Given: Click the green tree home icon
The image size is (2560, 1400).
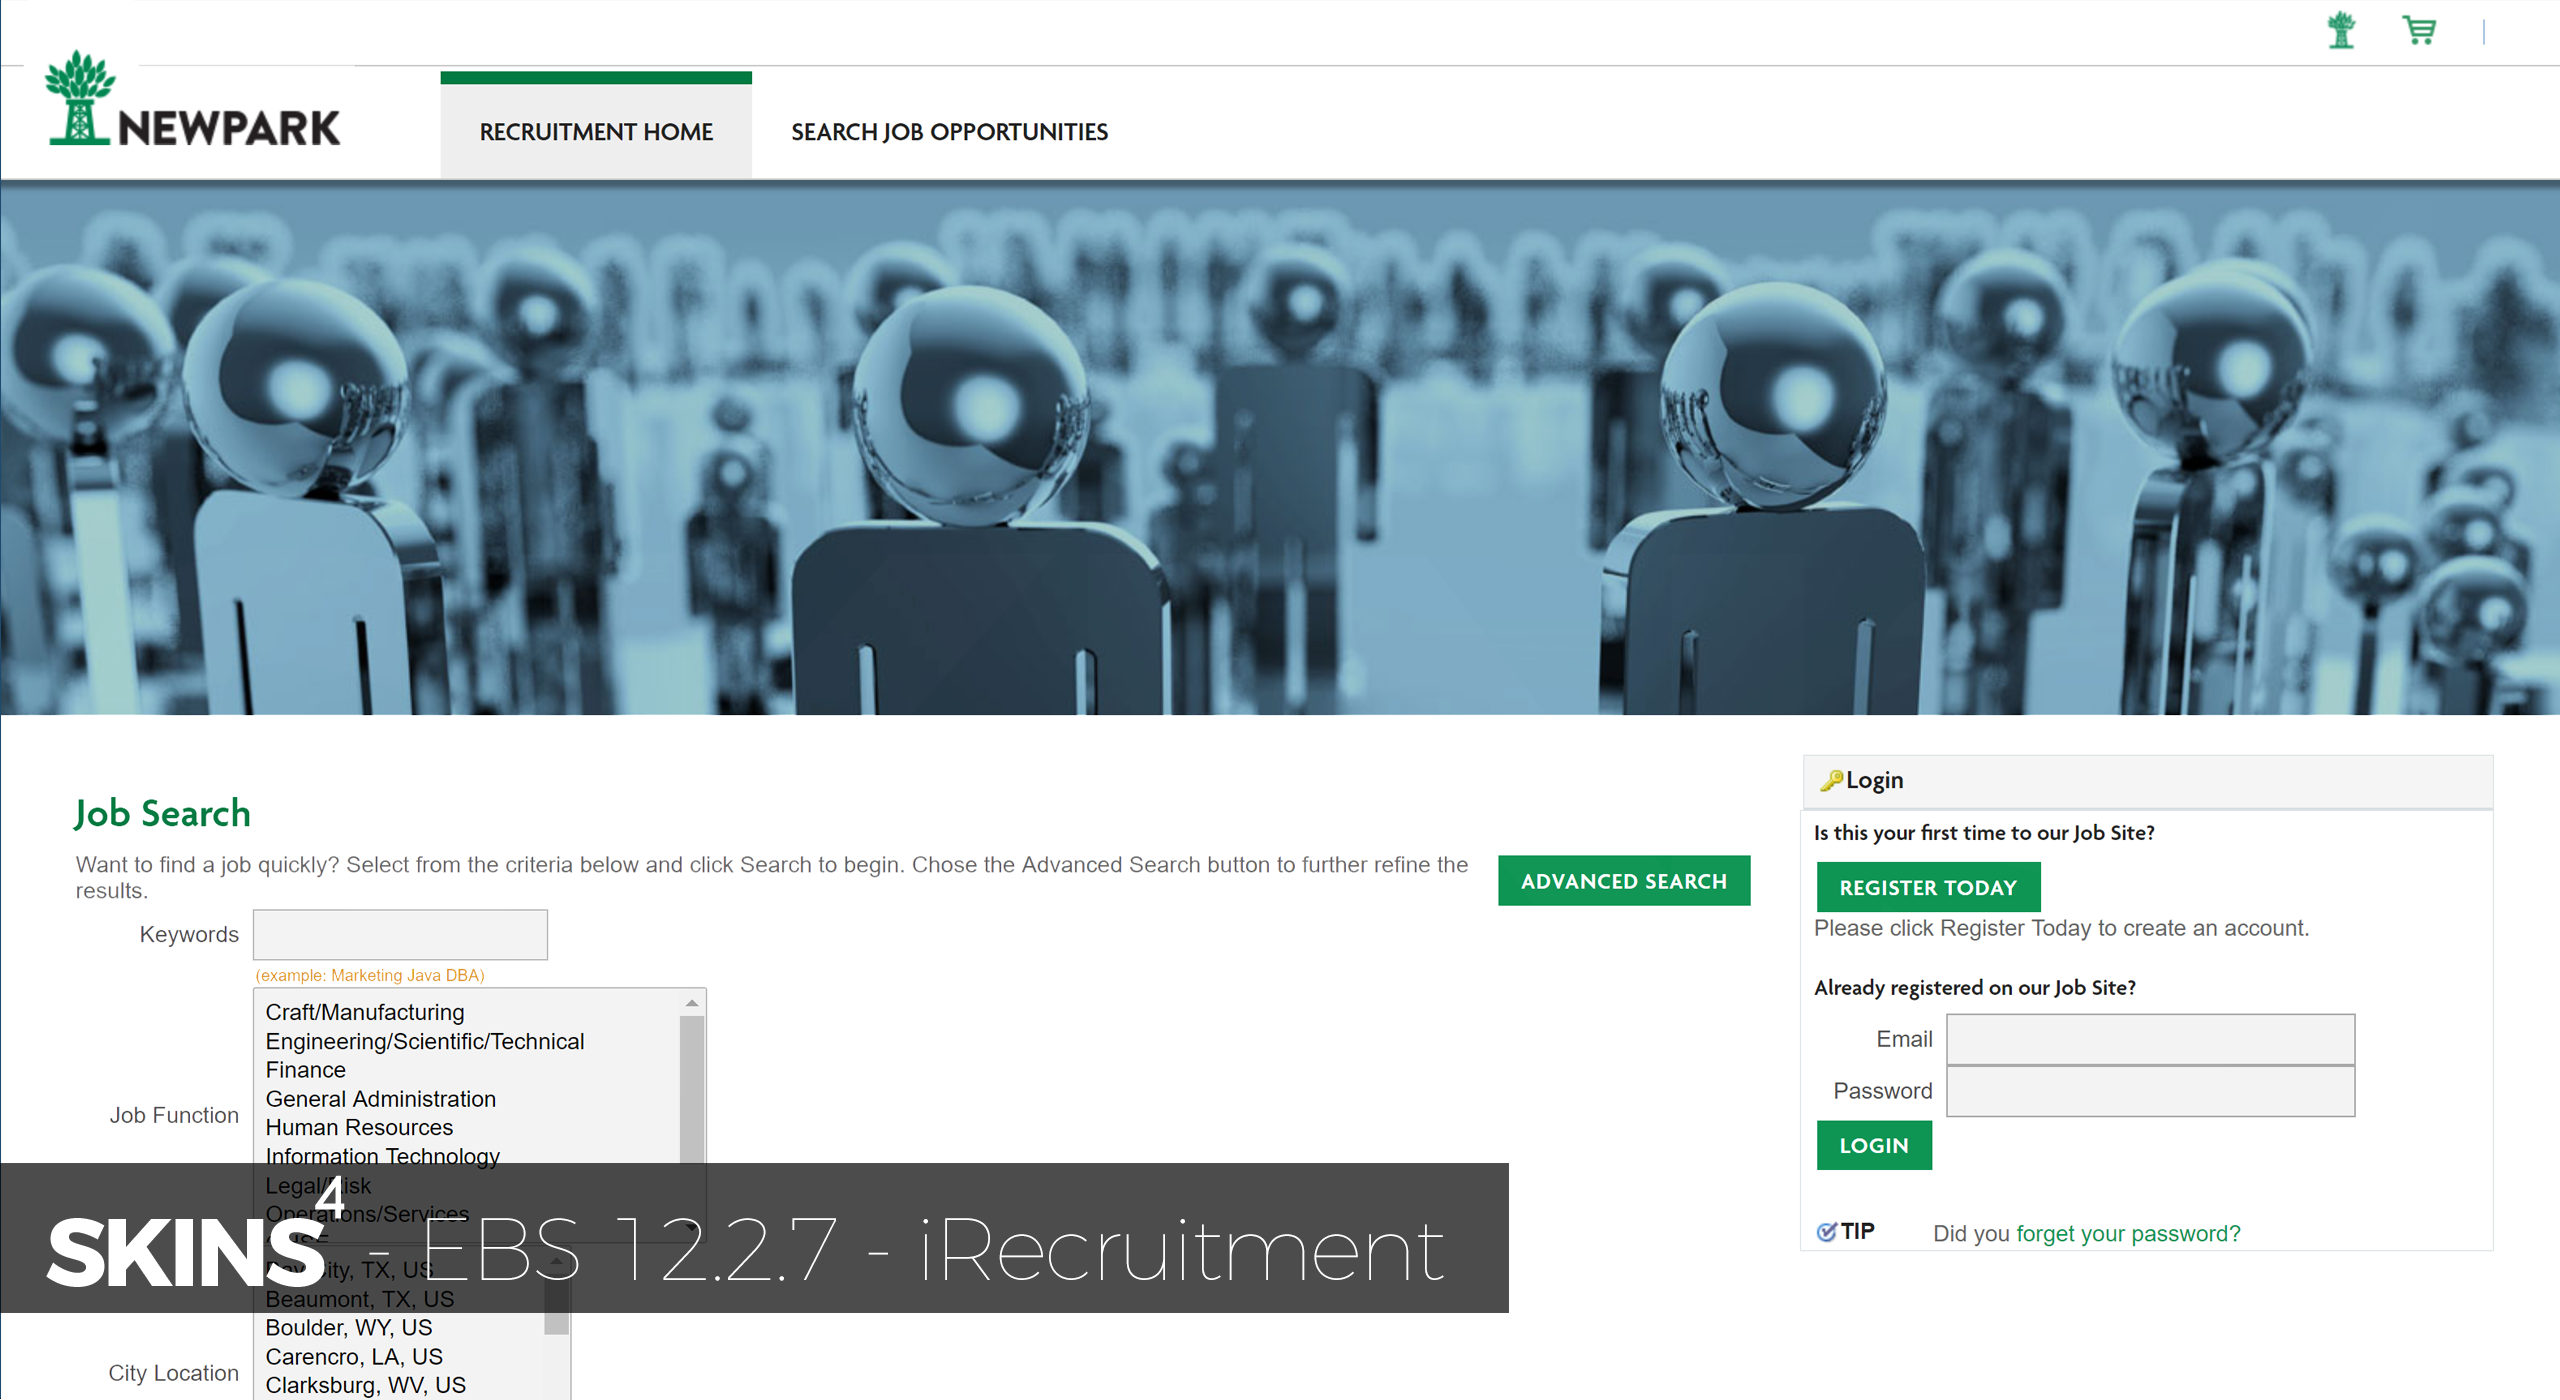Looking at the screenshot, I should coord(2340,30).
